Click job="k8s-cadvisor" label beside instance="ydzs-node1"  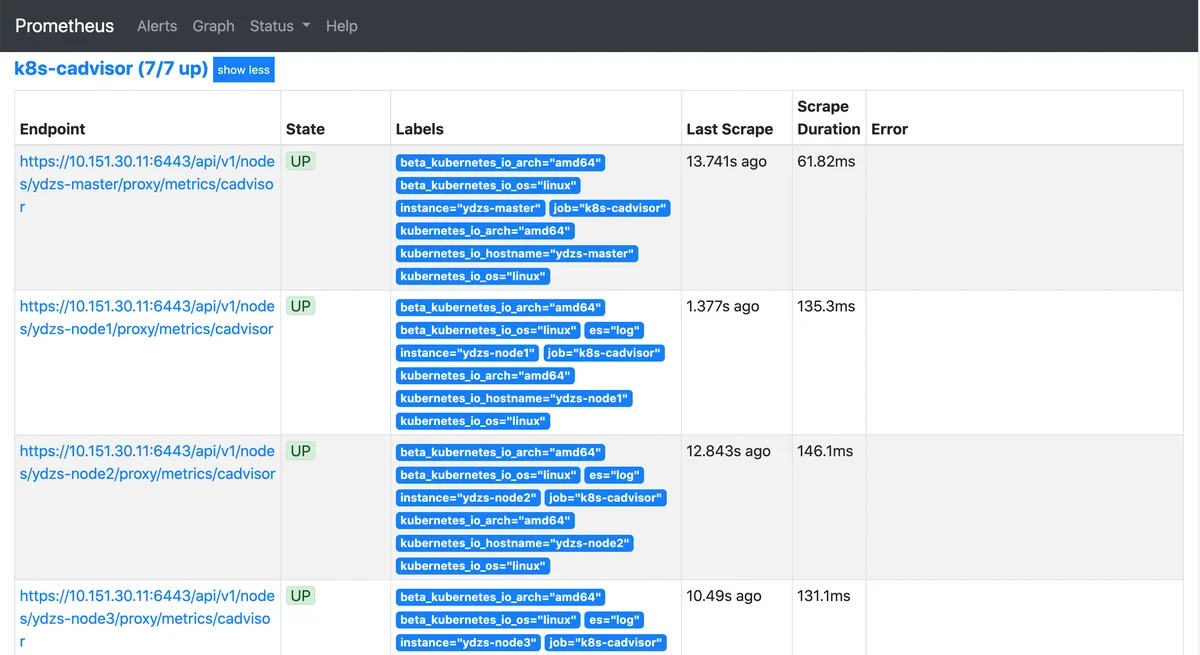(x=605, y=353)
